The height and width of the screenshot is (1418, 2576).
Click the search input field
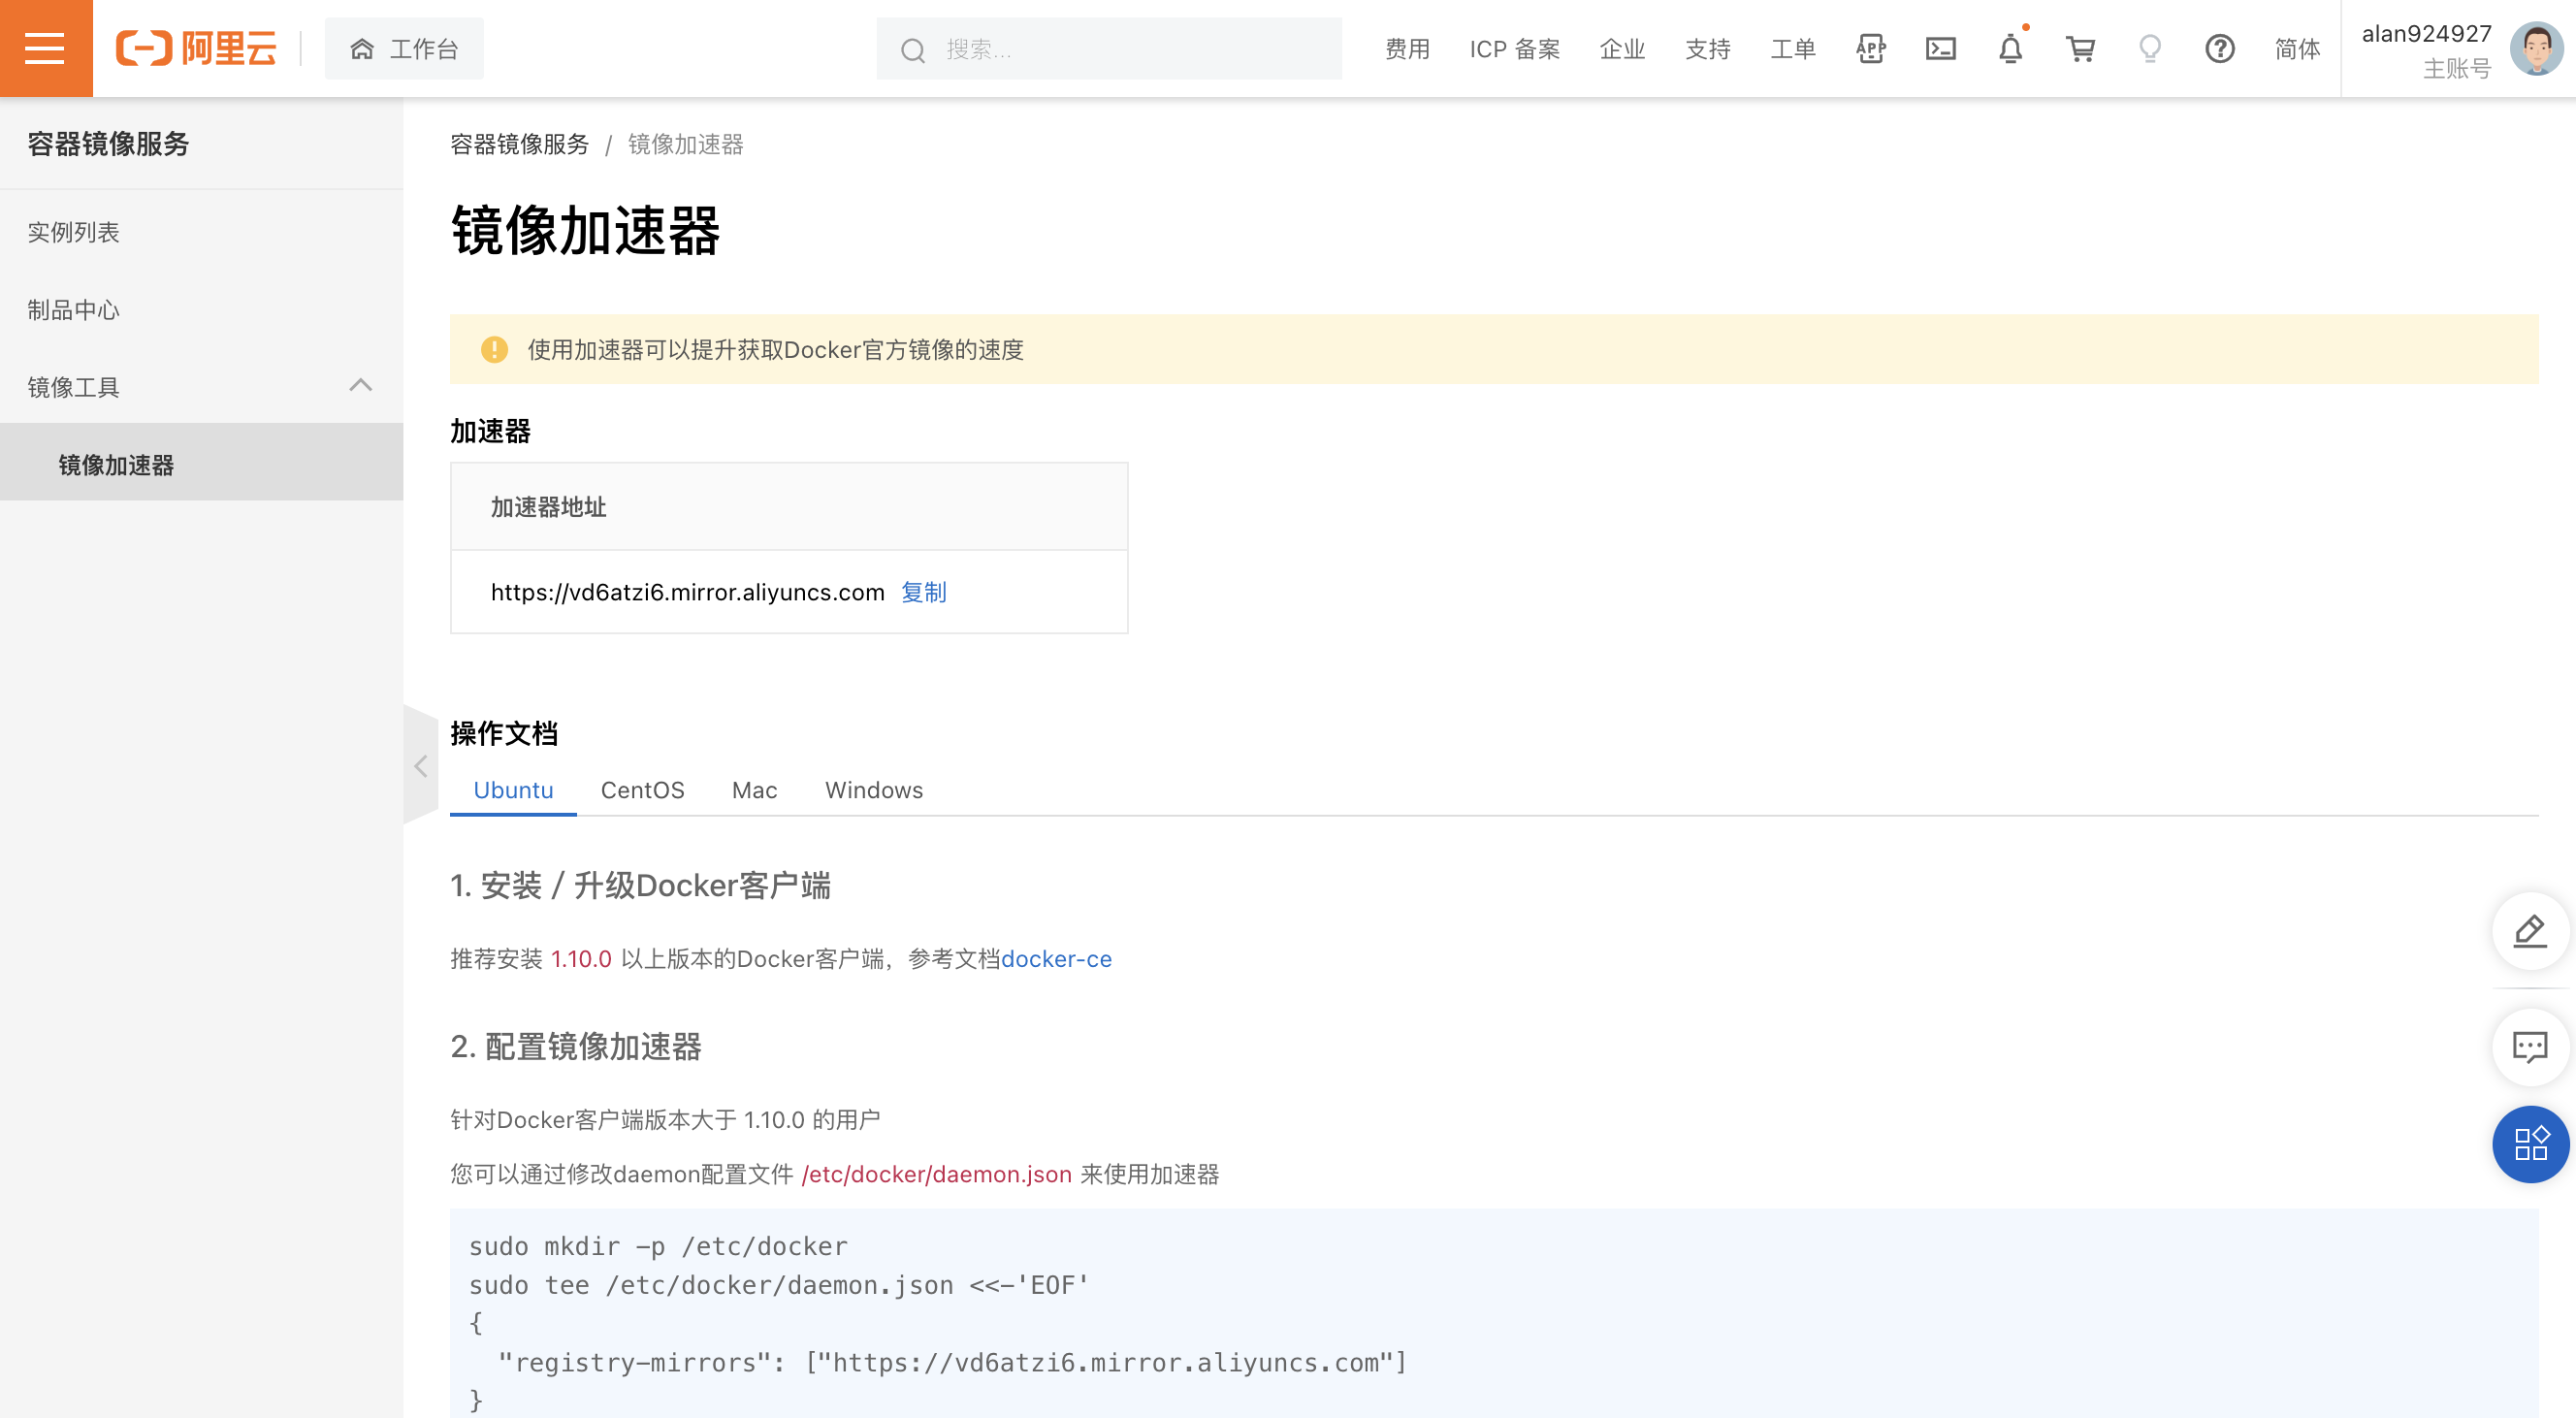[1110, 49]
